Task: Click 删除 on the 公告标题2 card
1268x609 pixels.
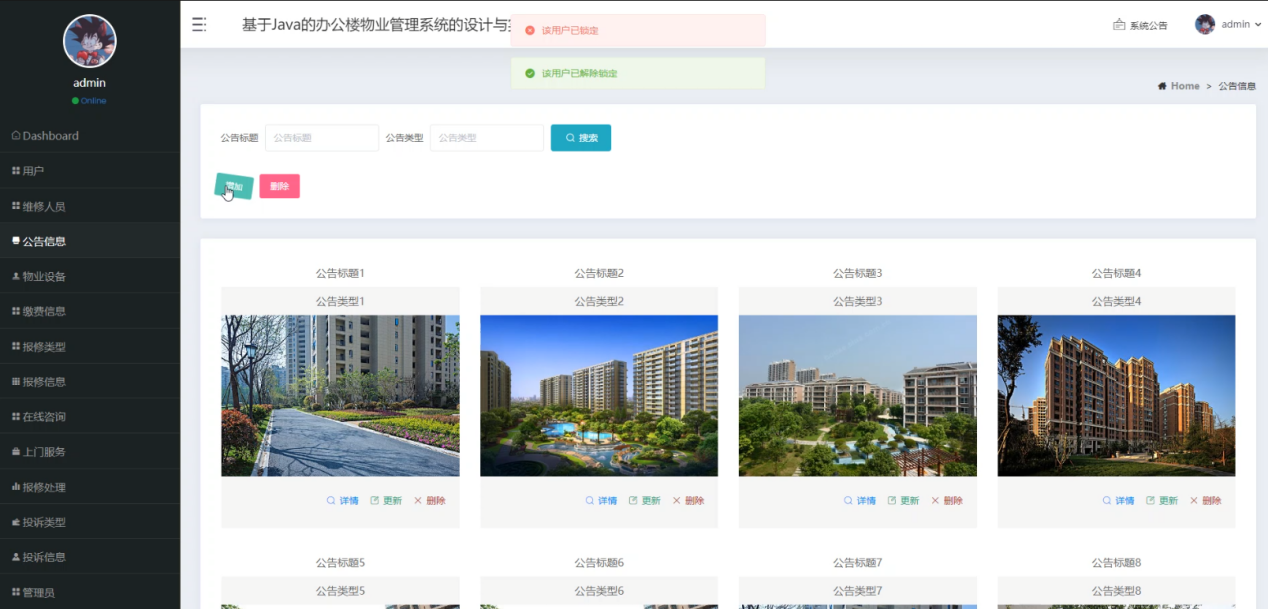Action: (x=688, y=501)
